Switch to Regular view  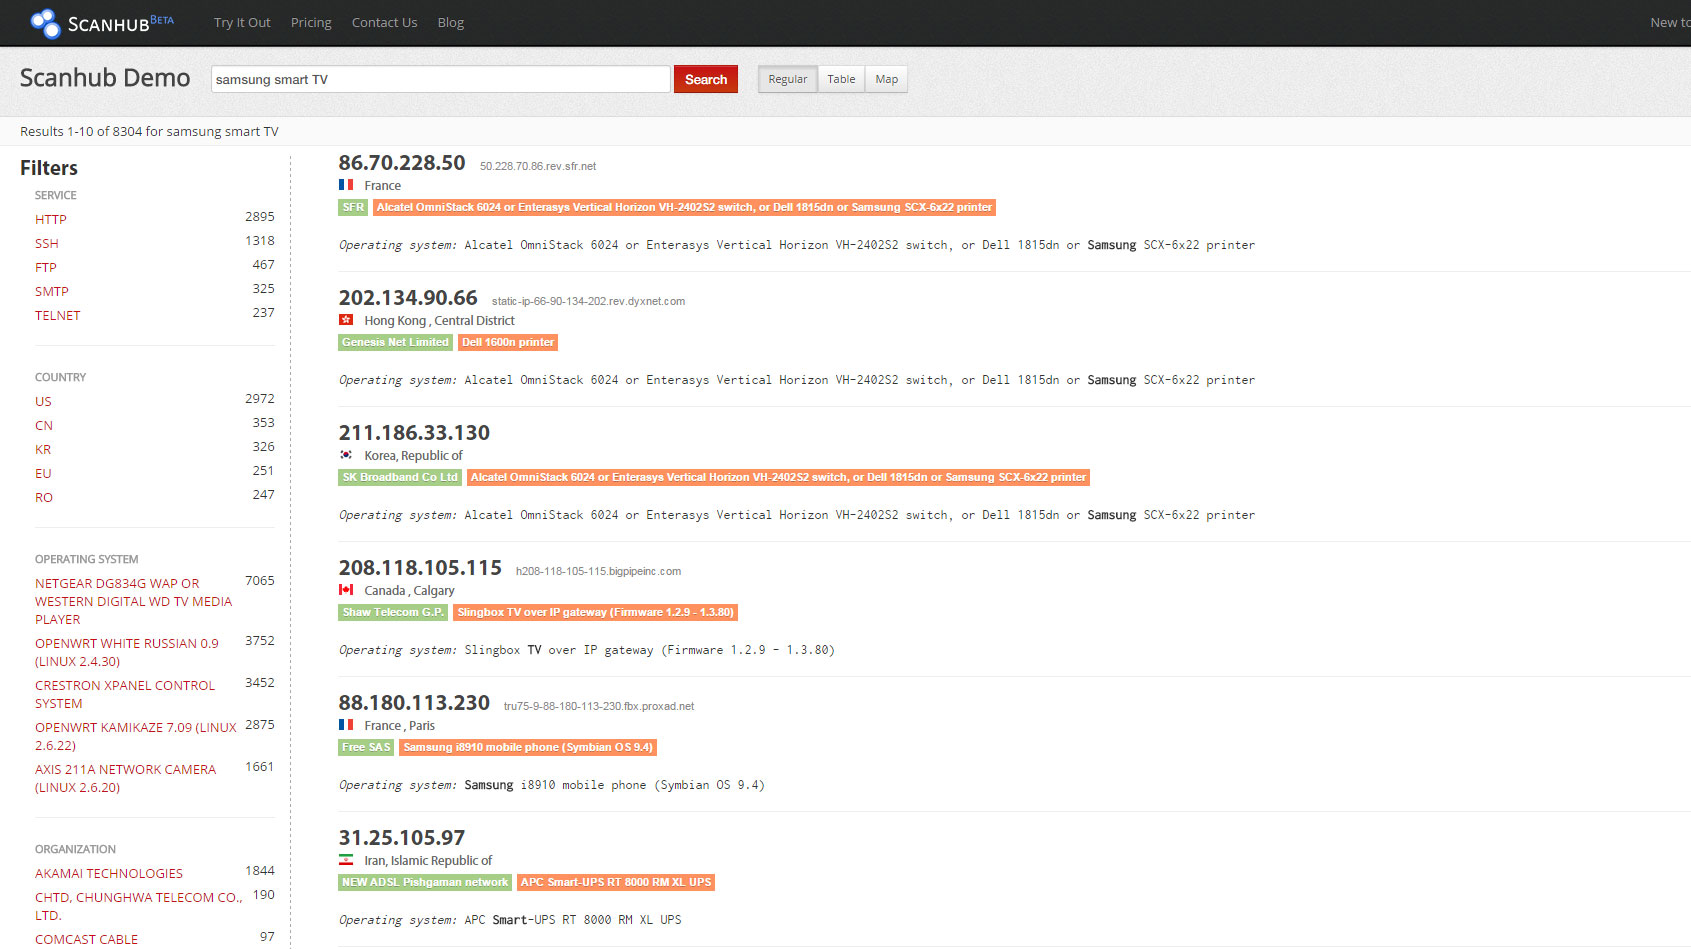[788, 79]
